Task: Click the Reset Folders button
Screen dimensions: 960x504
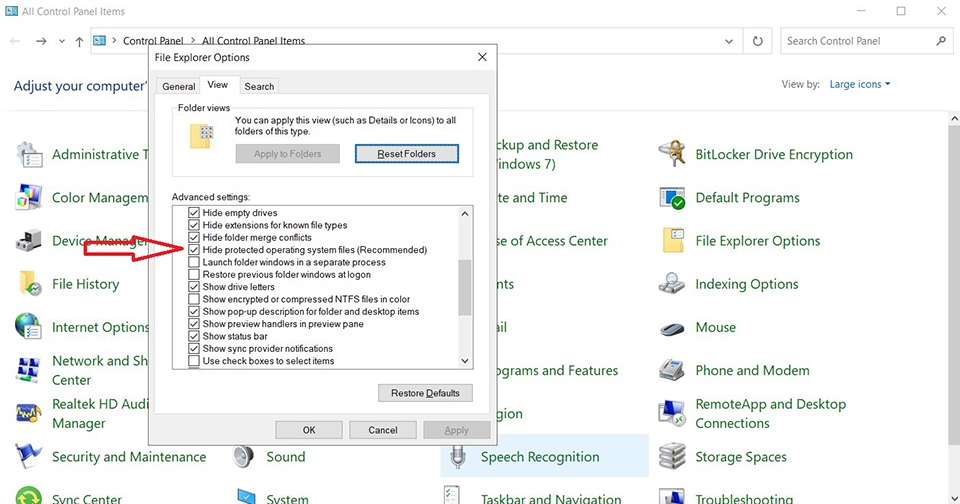Action: point(407,154)
